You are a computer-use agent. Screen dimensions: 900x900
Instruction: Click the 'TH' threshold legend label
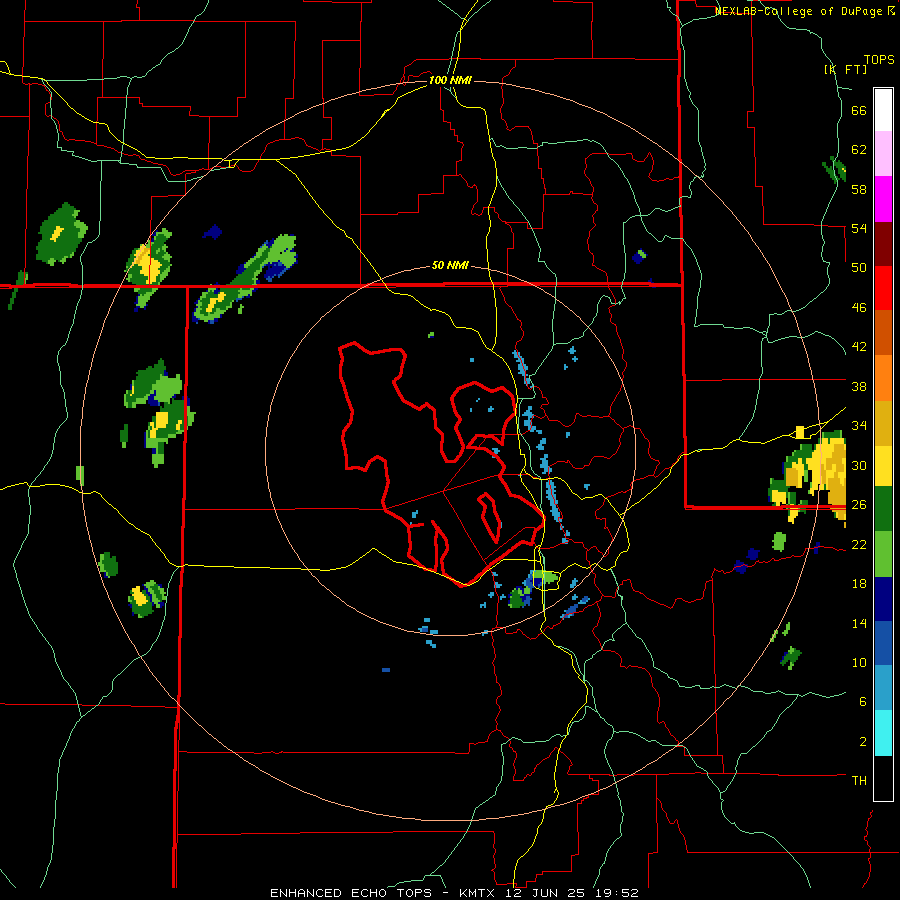click(859, 780)
